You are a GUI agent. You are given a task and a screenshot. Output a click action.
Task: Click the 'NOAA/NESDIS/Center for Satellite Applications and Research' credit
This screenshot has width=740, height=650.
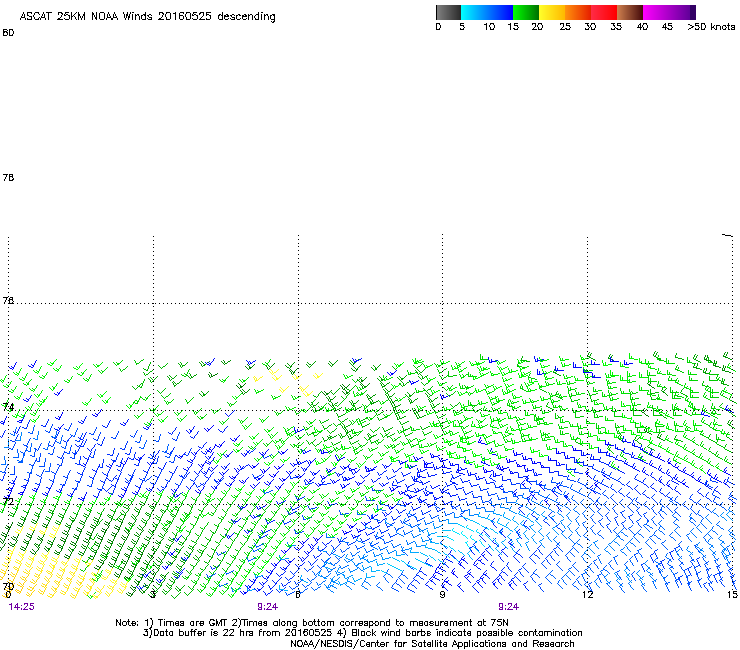pos(432,644)
